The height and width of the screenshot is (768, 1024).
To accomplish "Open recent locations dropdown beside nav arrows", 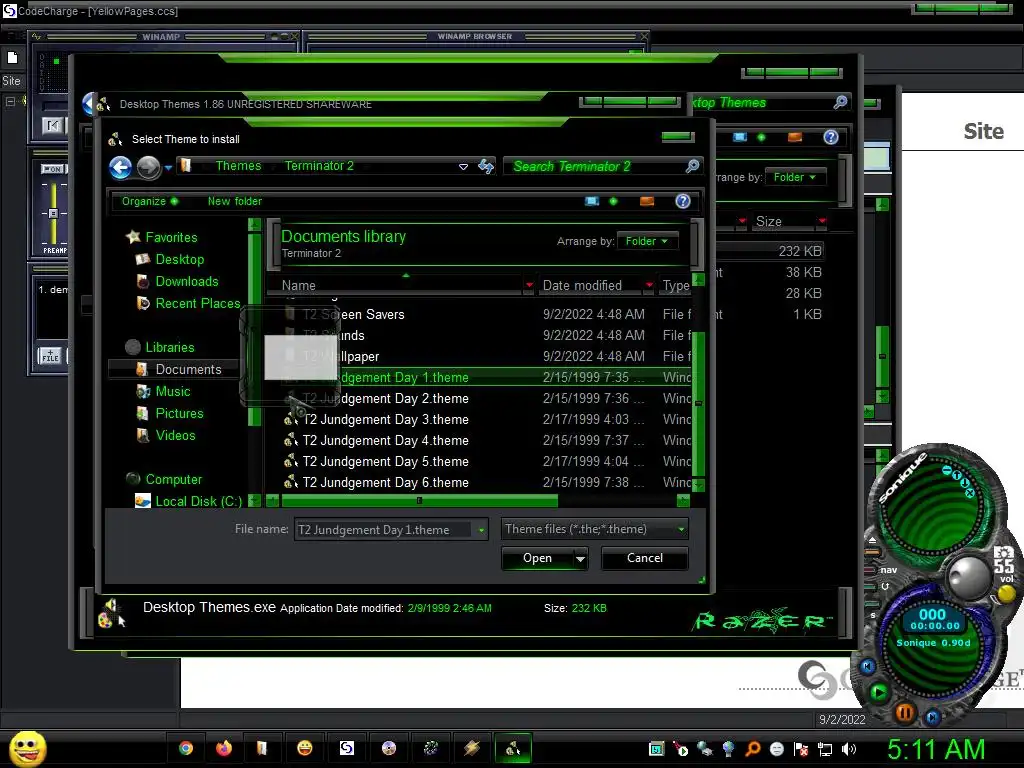I will pyautogui.click(x=168, y=167).
